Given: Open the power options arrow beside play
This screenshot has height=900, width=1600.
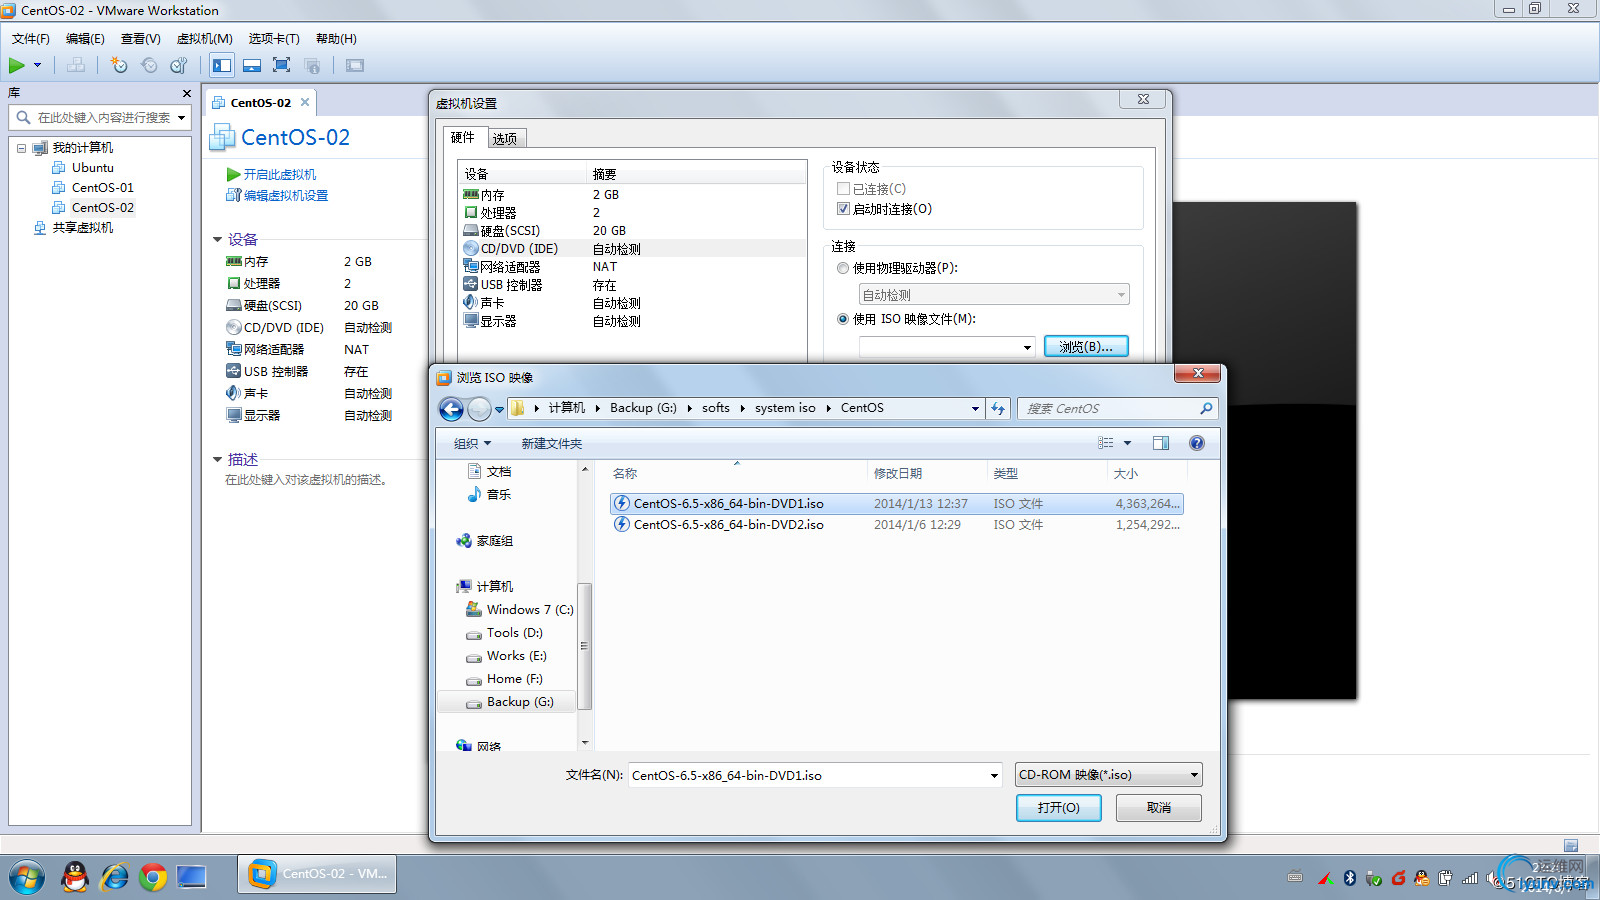Looking at the screenshot, I should (38, 66).
